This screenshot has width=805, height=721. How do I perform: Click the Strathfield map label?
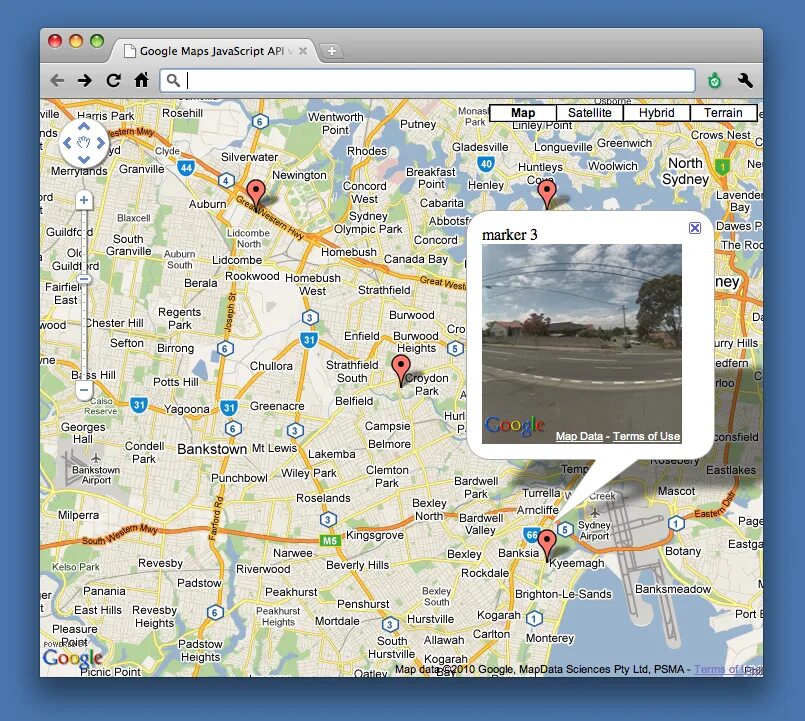(384, 290)
